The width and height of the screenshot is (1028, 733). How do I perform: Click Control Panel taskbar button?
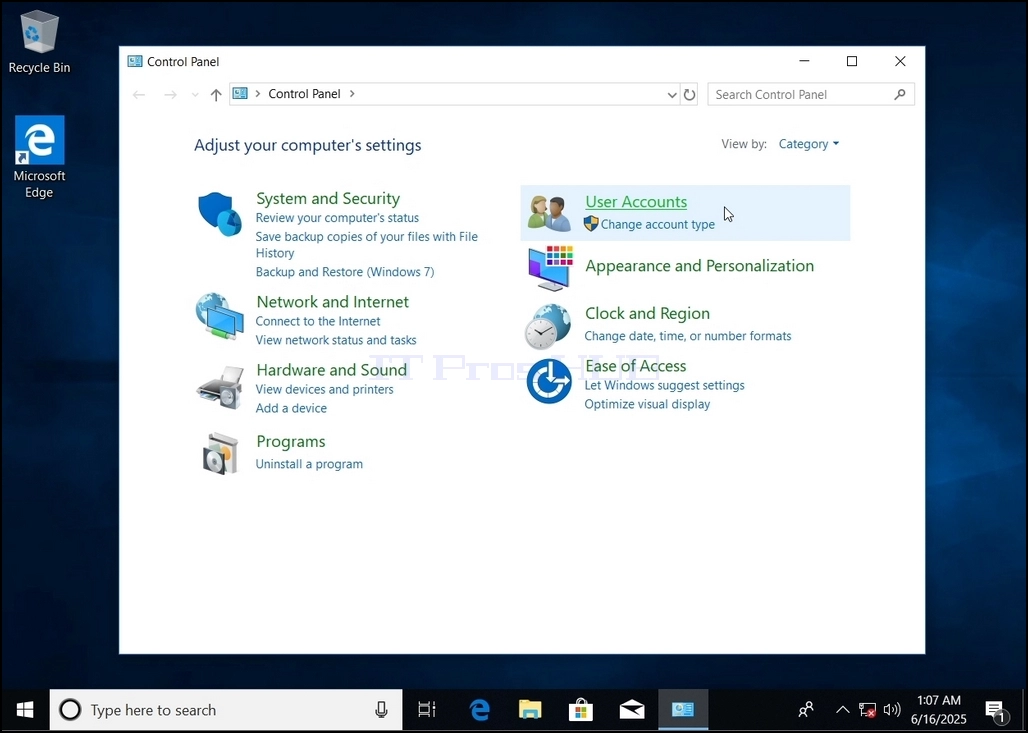[x=682, y=709]
